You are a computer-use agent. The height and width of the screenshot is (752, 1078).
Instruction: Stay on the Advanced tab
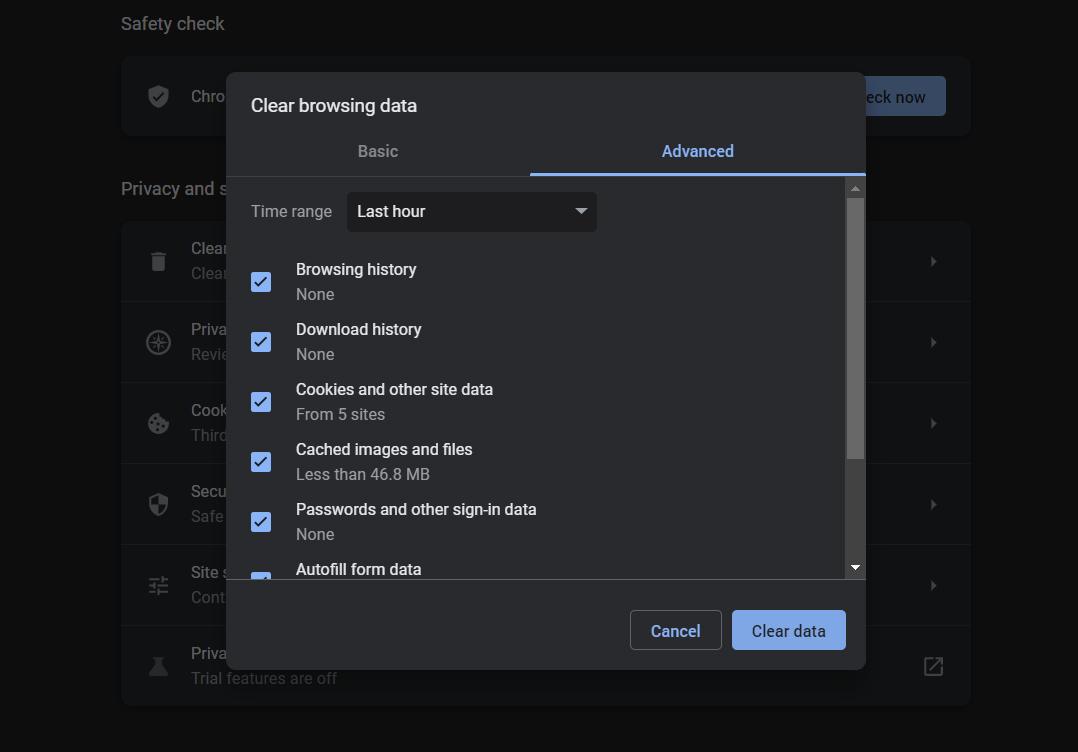(697, 151)
